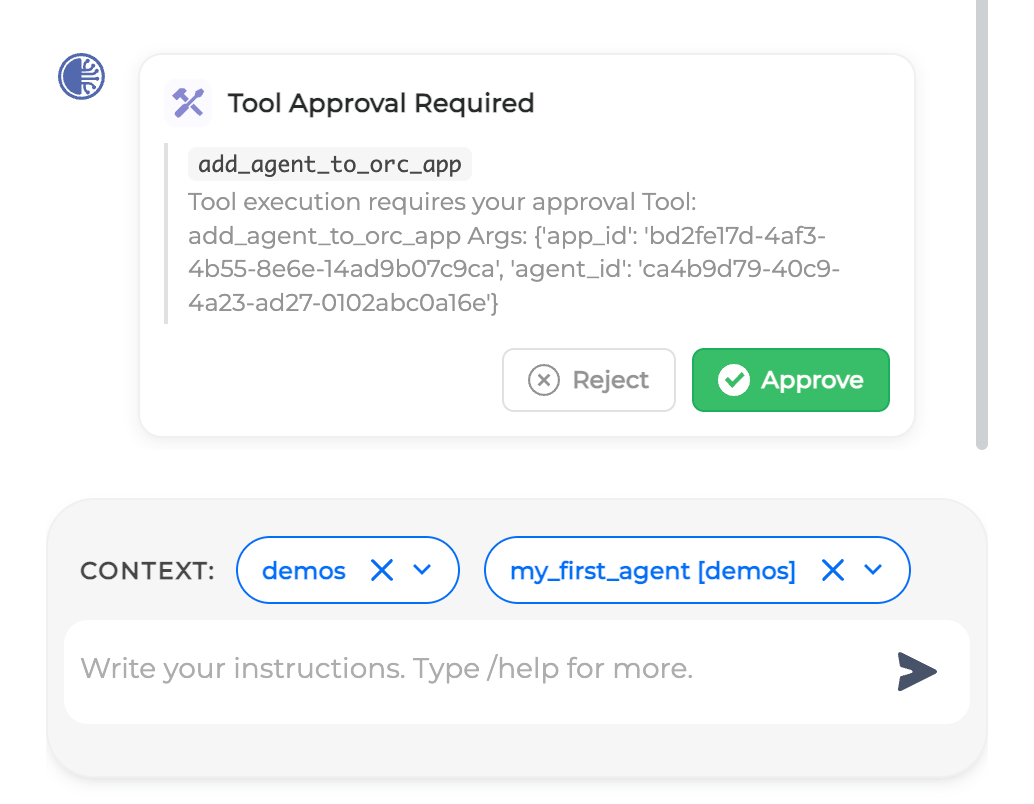This screenshot has height=804, width=1034.
Task: Click the X circle icon inside Reject
Action: tap(543, 380)
